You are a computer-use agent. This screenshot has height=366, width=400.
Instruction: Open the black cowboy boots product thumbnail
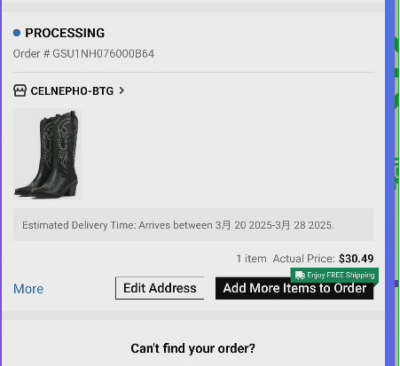[x=47, y=154]
